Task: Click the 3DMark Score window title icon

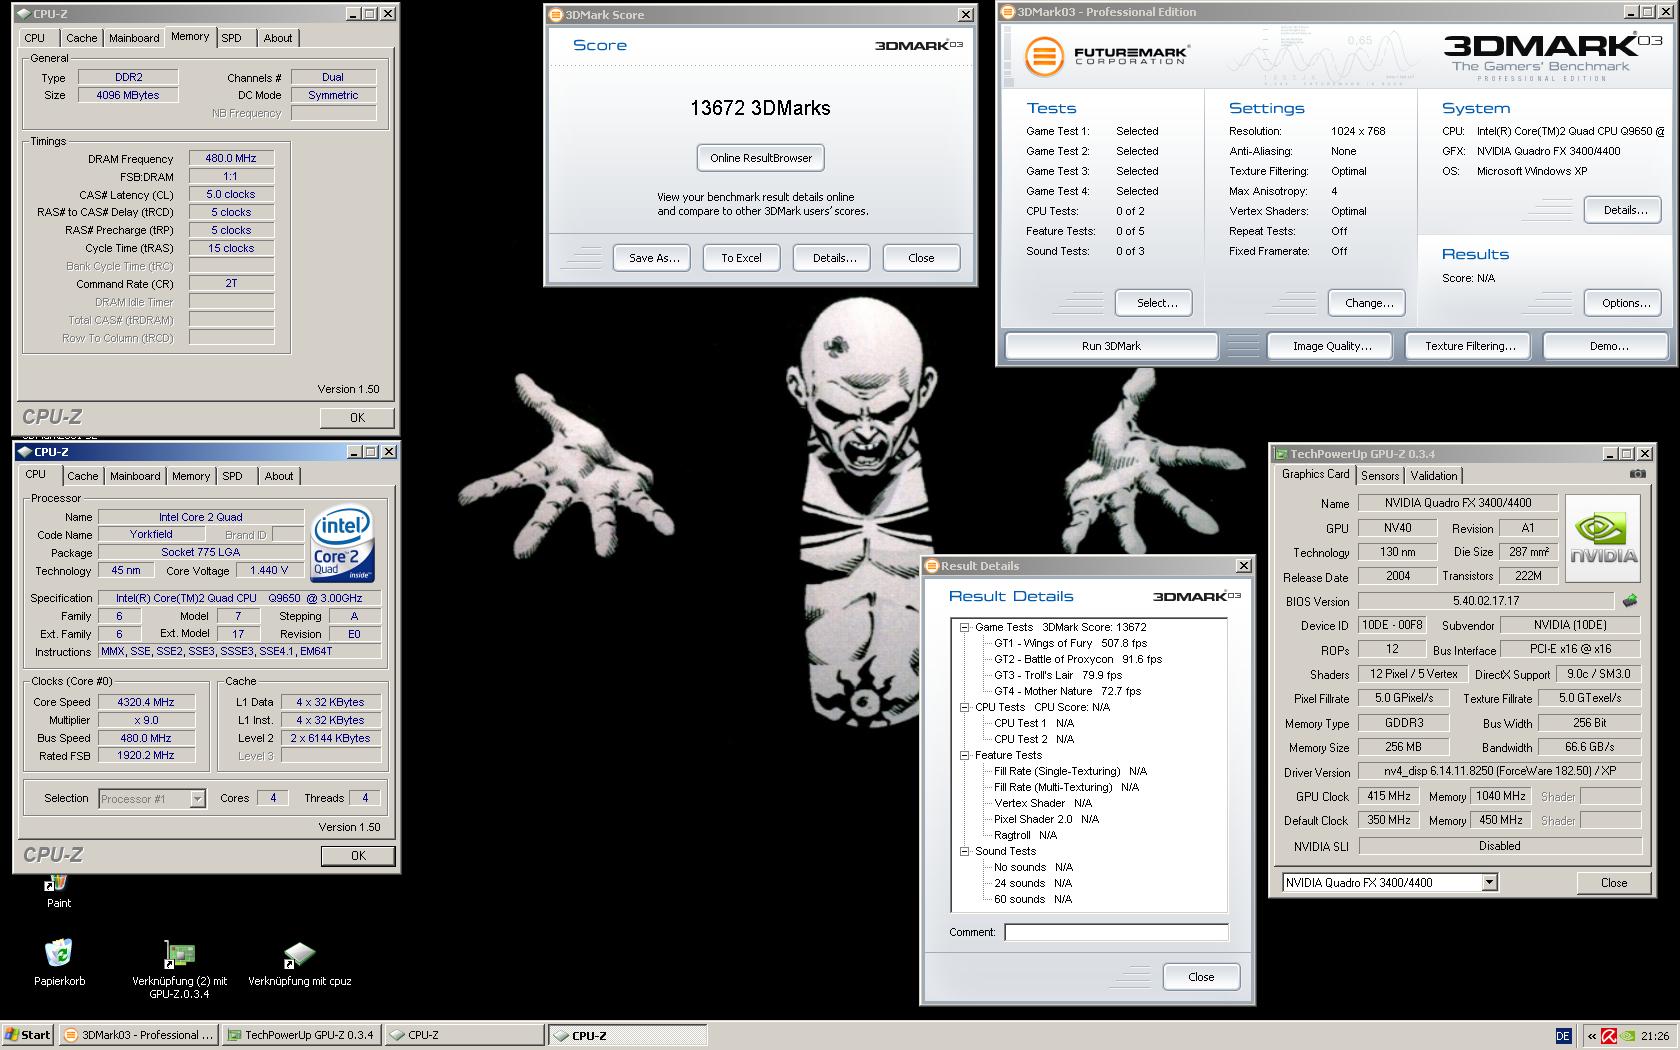Action: 556,15
